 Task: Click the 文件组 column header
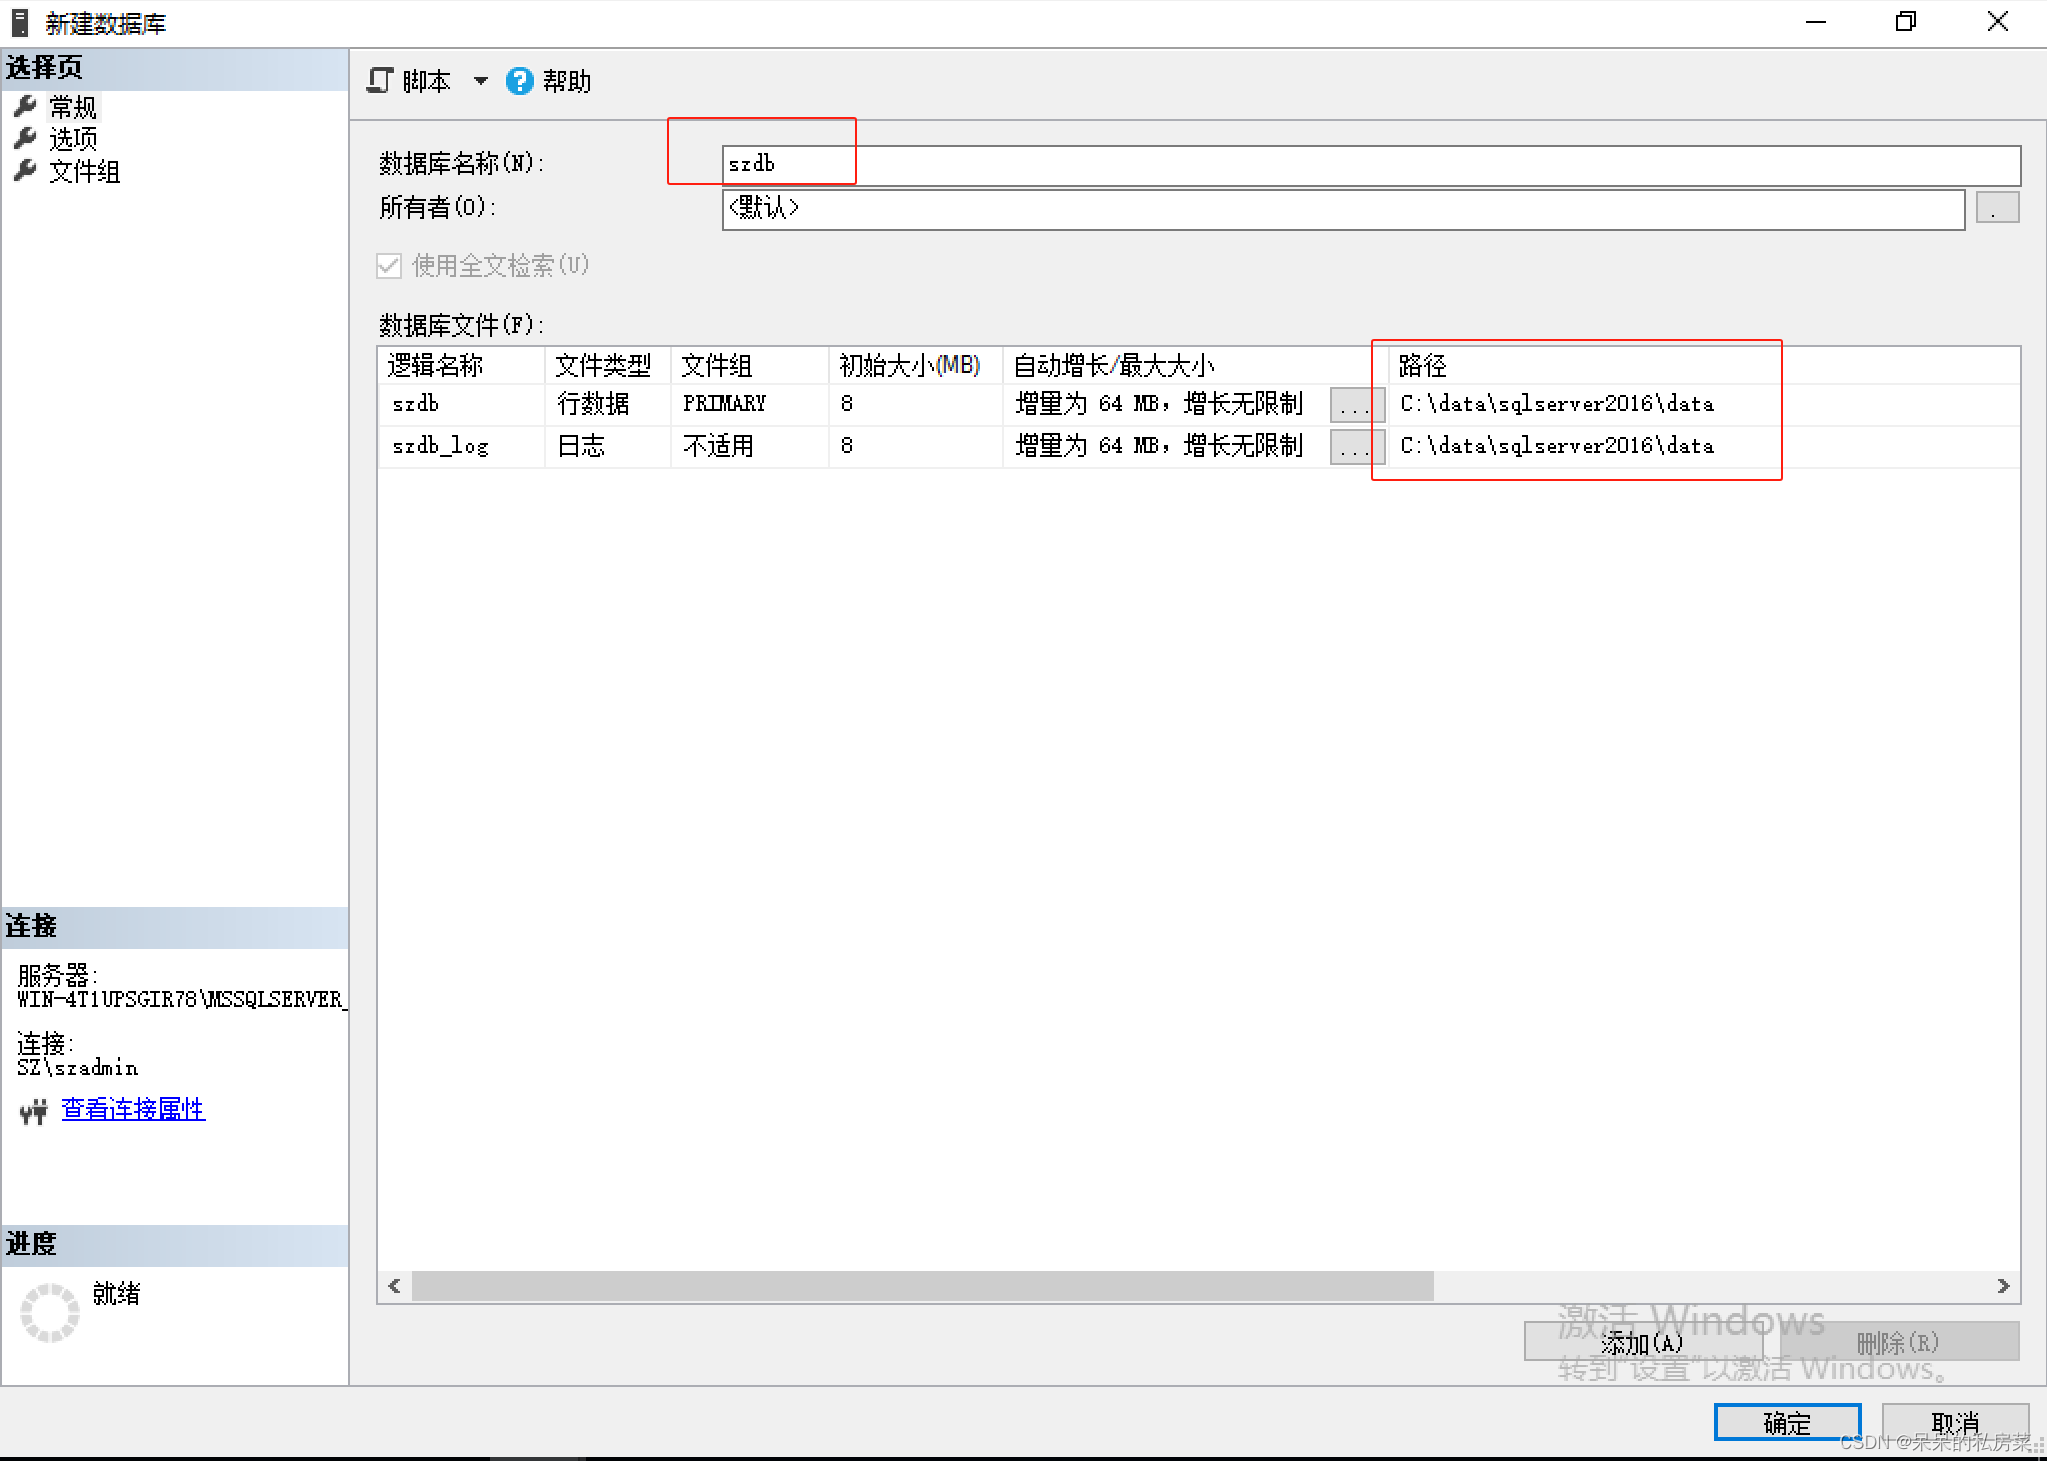750,366
